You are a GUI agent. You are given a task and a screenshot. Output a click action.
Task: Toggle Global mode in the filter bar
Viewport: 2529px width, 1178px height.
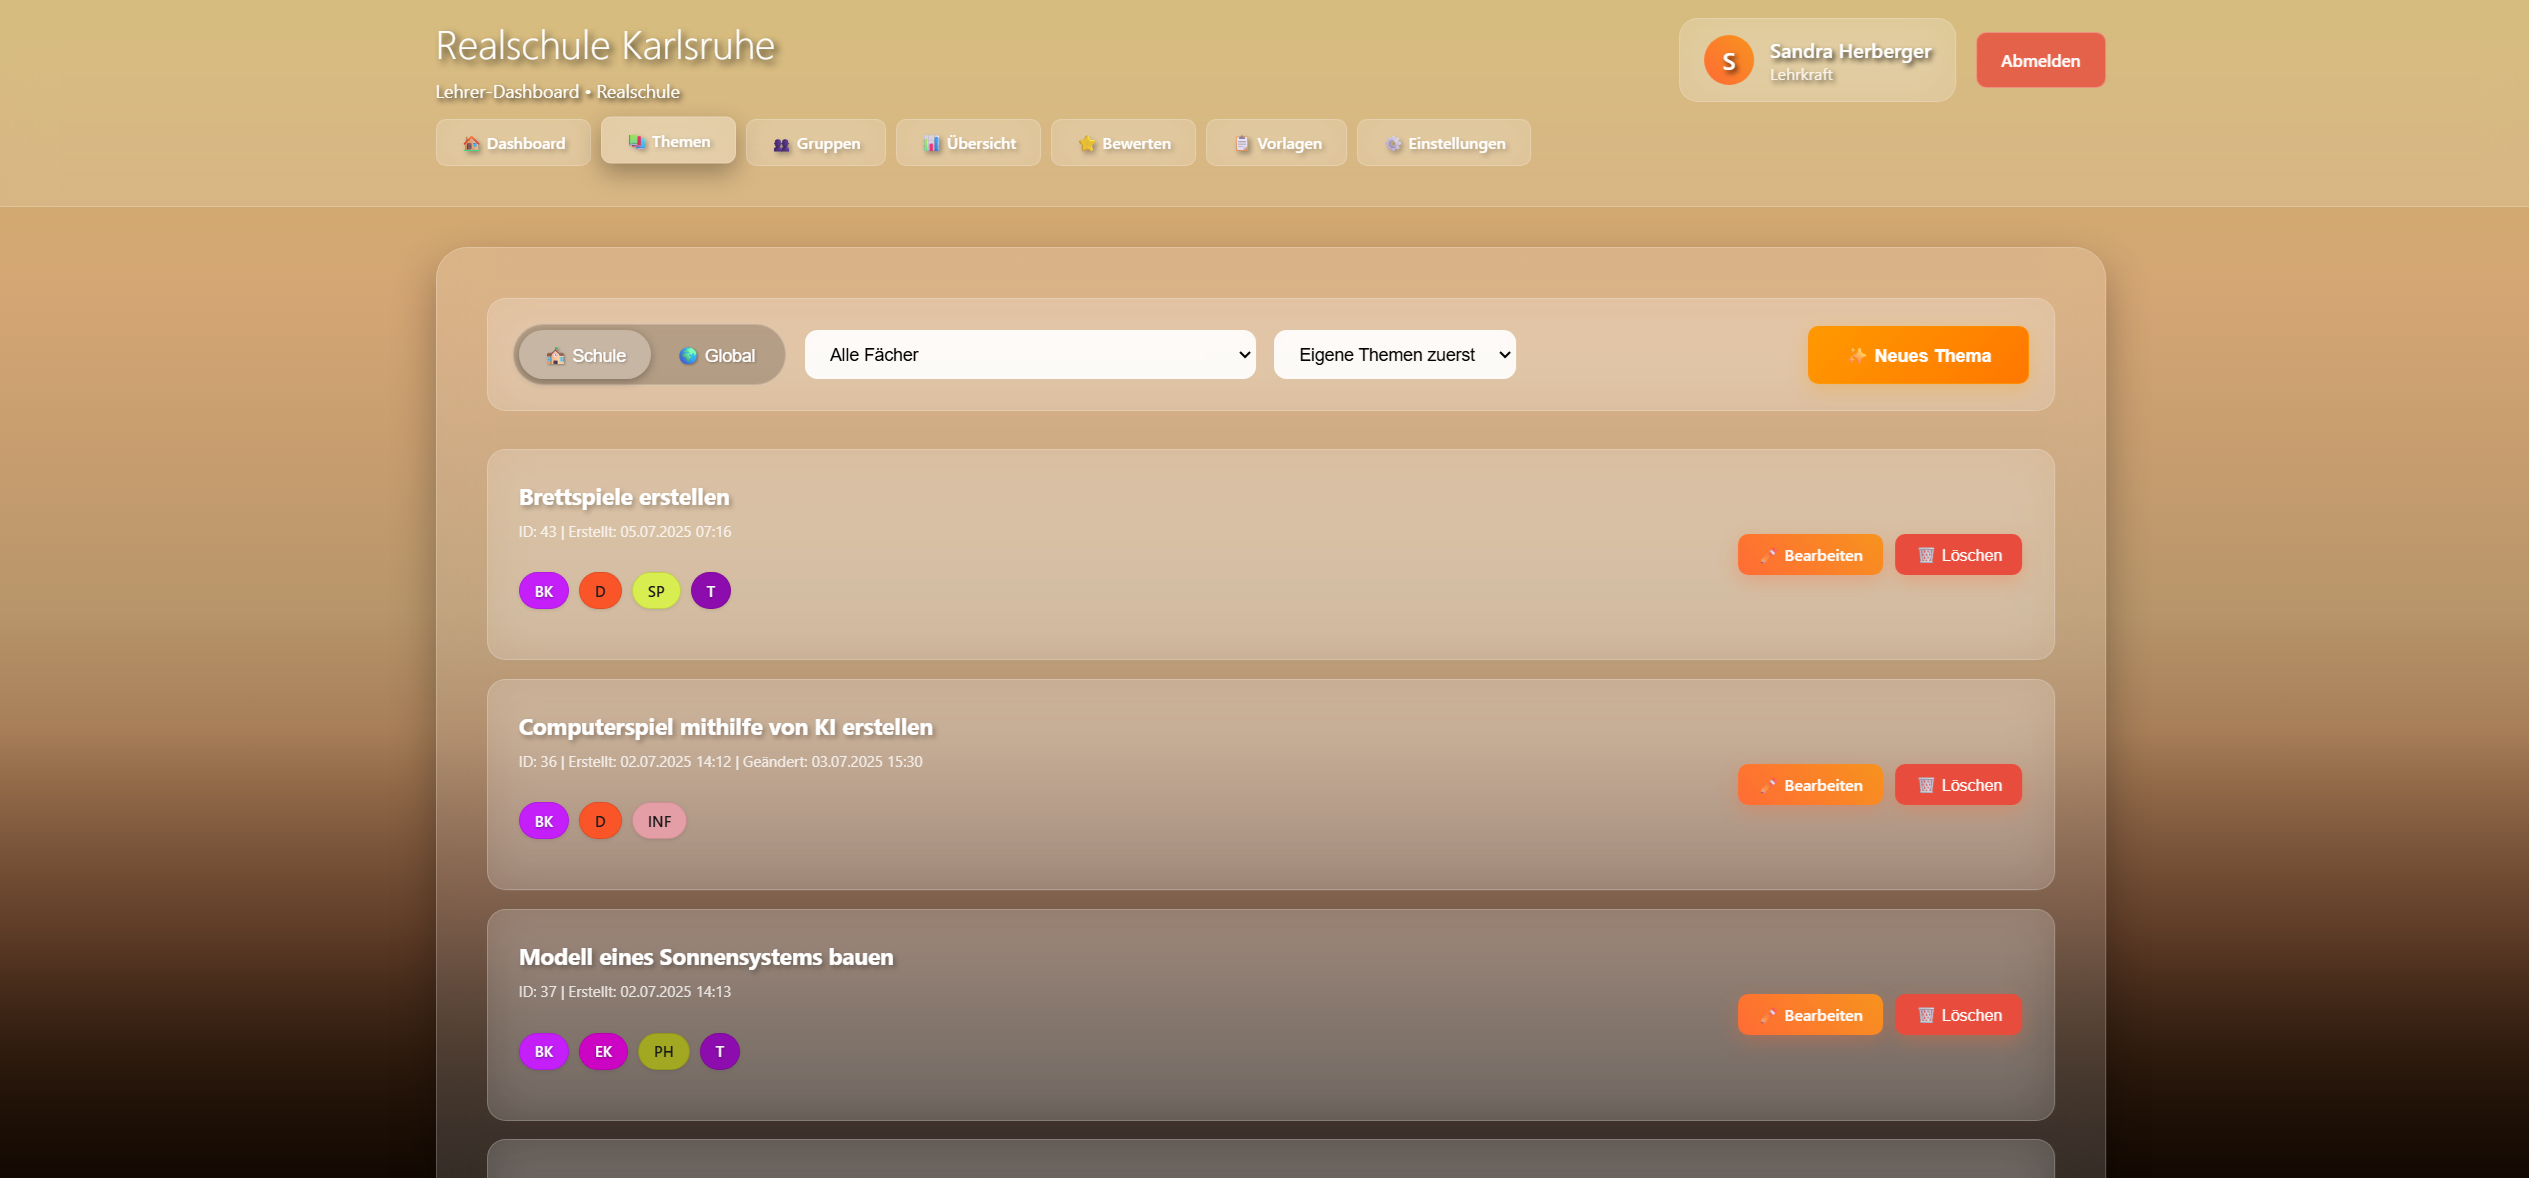tap(719, 354)
